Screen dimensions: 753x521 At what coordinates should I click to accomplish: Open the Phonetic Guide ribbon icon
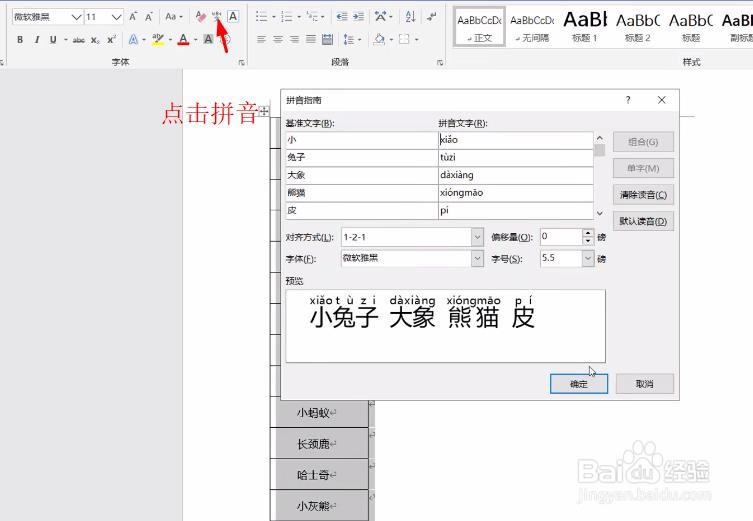(217, 16)
